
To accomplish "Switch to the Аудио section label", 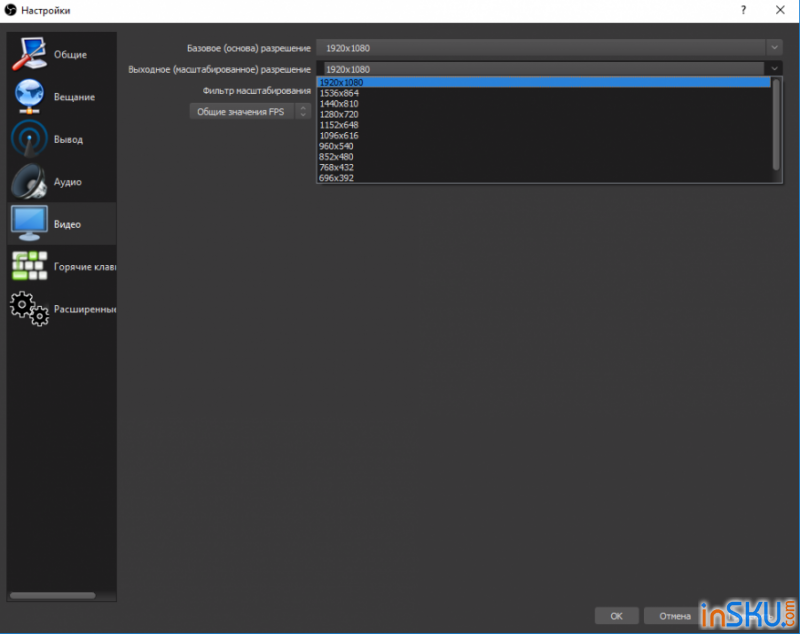I will [68, 182].
